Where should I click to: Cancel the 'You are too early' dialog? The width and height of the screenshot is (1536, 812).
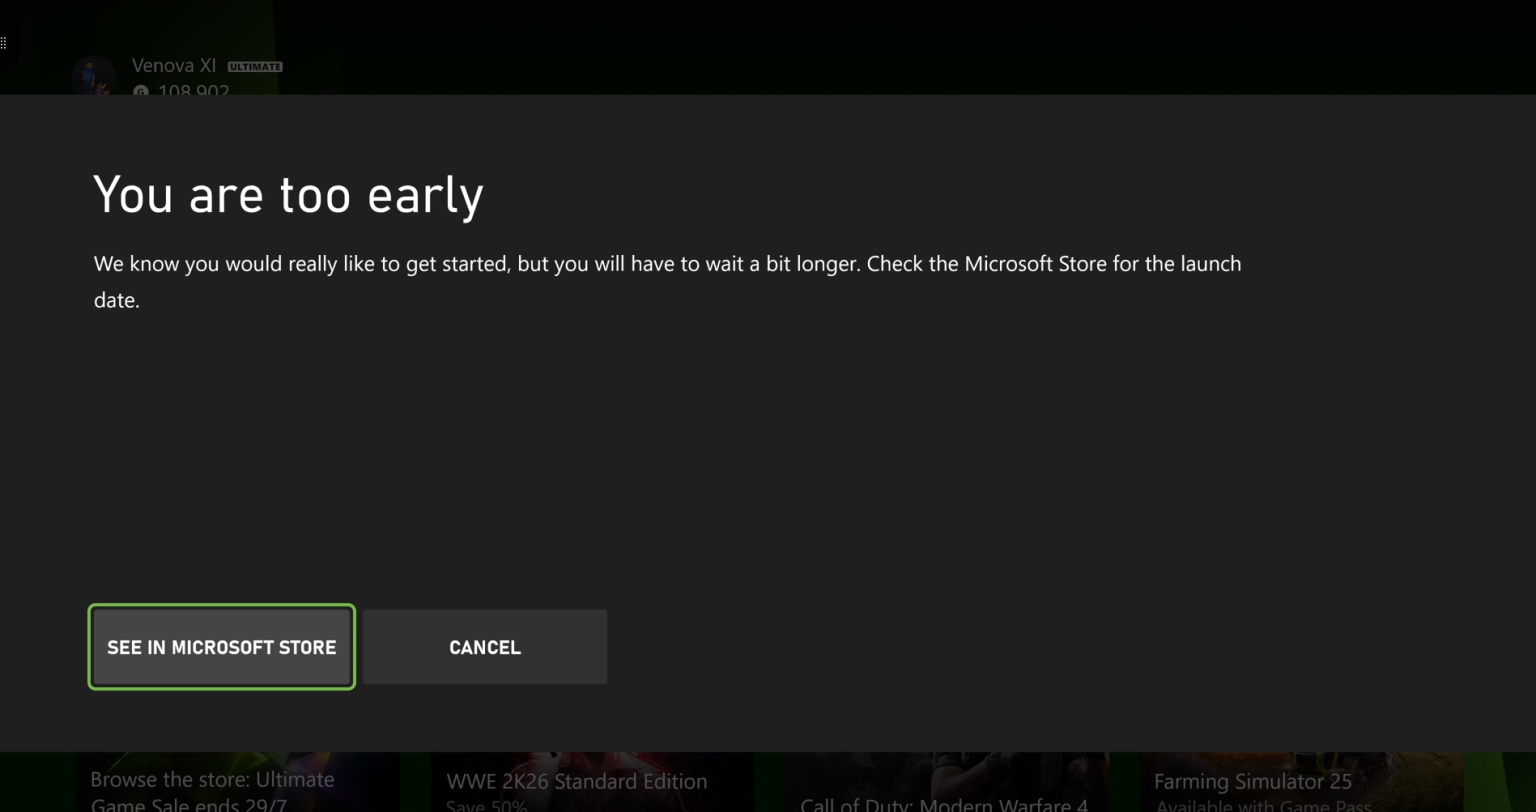click(x=485, y=647)
